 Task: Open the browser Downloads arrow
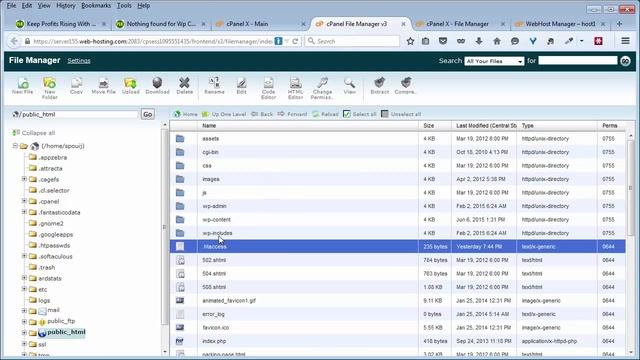(x=479, y=41)
